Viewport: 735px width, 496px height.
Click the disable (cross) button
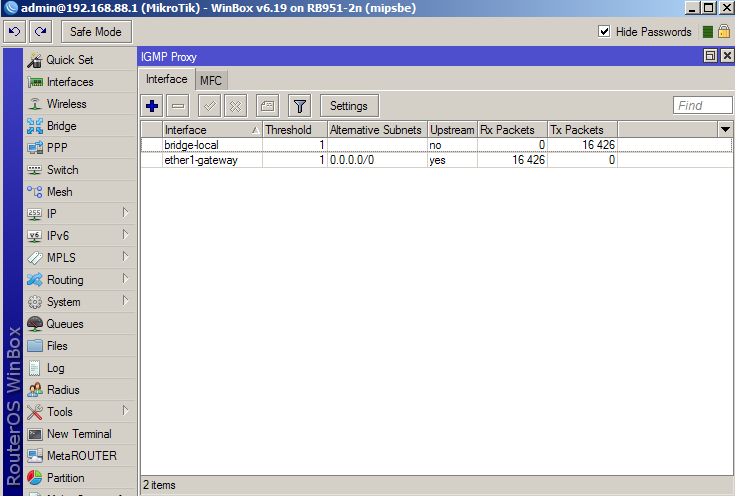click(236, 106)
